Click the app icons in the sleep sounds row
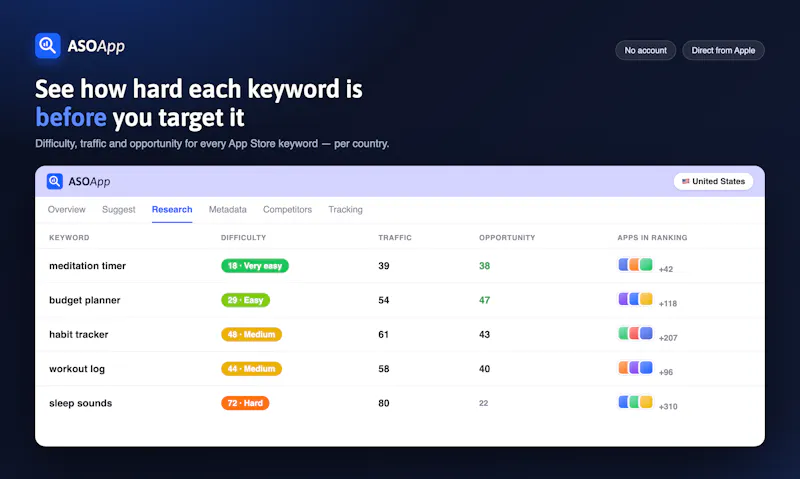800x479 pixels. pos(635,402)
